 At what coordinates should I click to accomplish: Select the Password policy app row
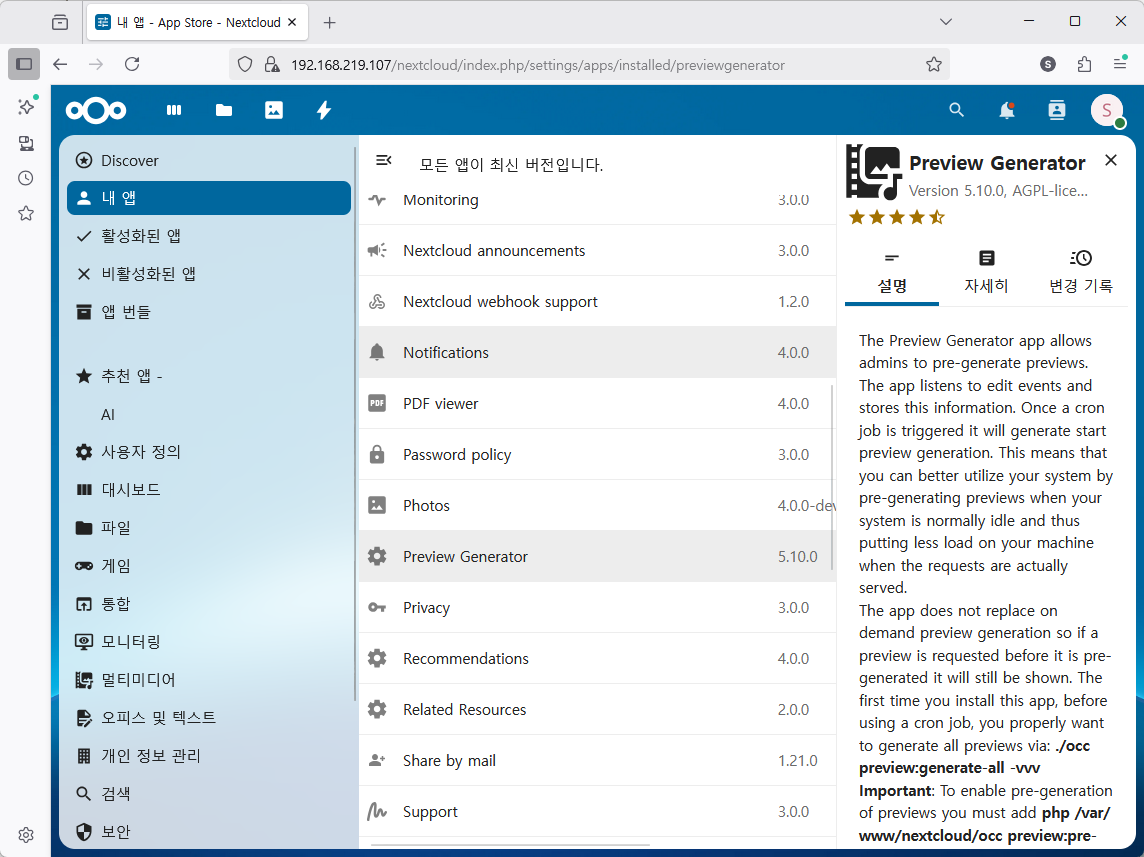[x=597, y=454]
